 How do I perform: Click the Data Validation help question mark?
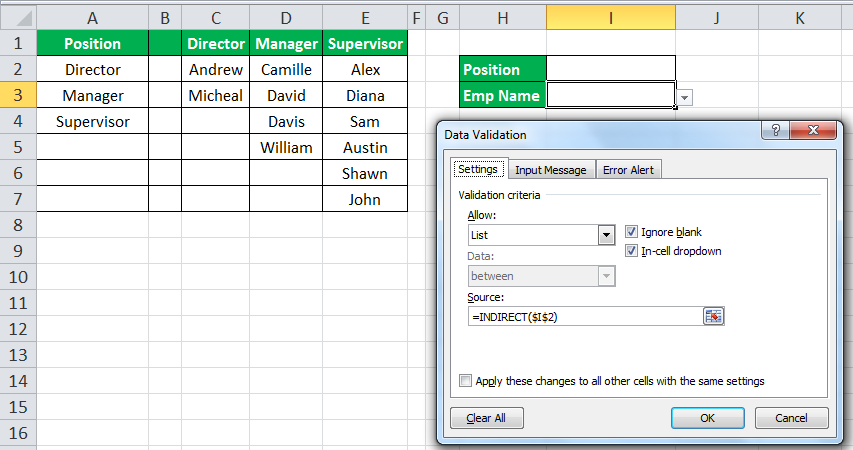coord(775,130)
